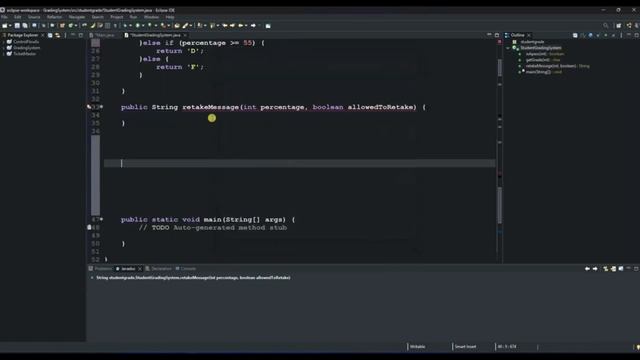The width and height of the screenshot is (640, 360).
Task: Switch to the Javadoc tab
Action: [x=128, y=269]
